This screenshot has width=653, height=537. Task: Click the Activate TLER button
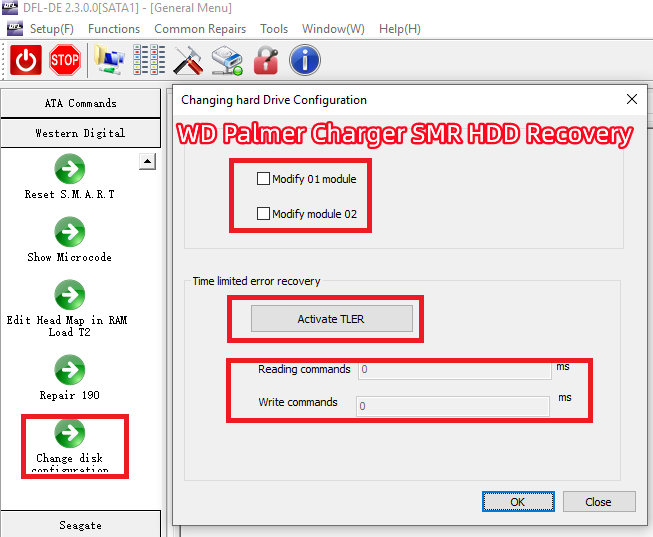(x=331, y=319)
